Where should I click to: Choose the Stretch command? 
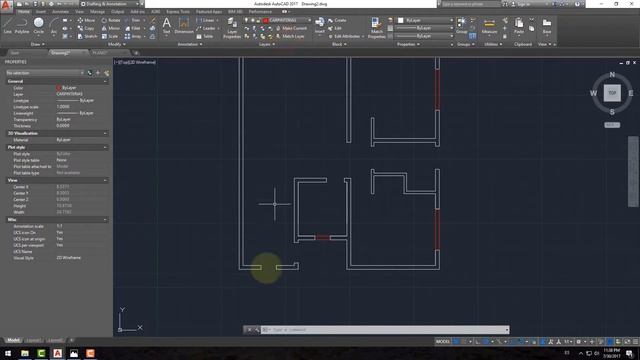tap(87, 36)
